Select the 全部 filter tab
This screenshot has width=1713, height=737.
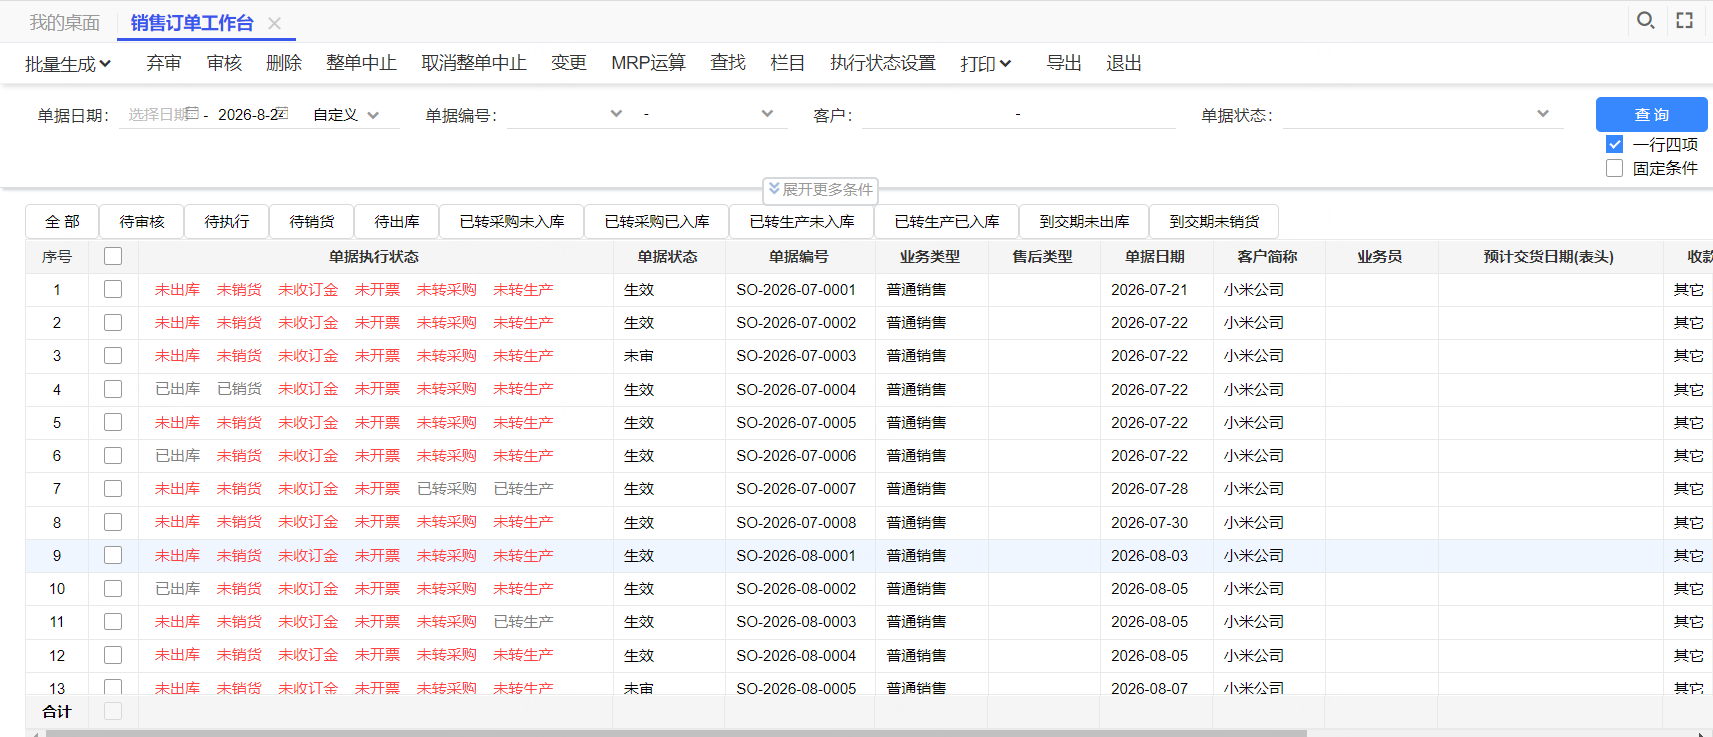click(62, 221)
